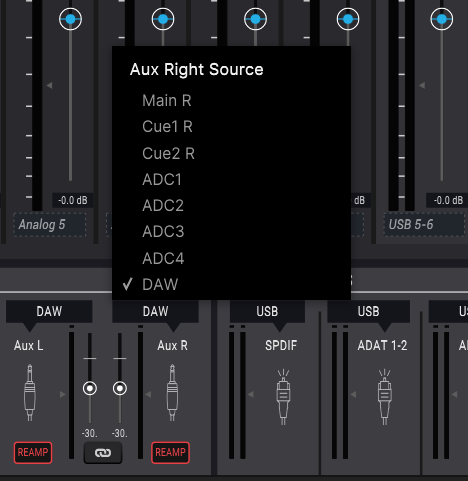Open the DAW source dropdown above Aux R
This screenshot has height=481, width=468.
coord(155,311)
